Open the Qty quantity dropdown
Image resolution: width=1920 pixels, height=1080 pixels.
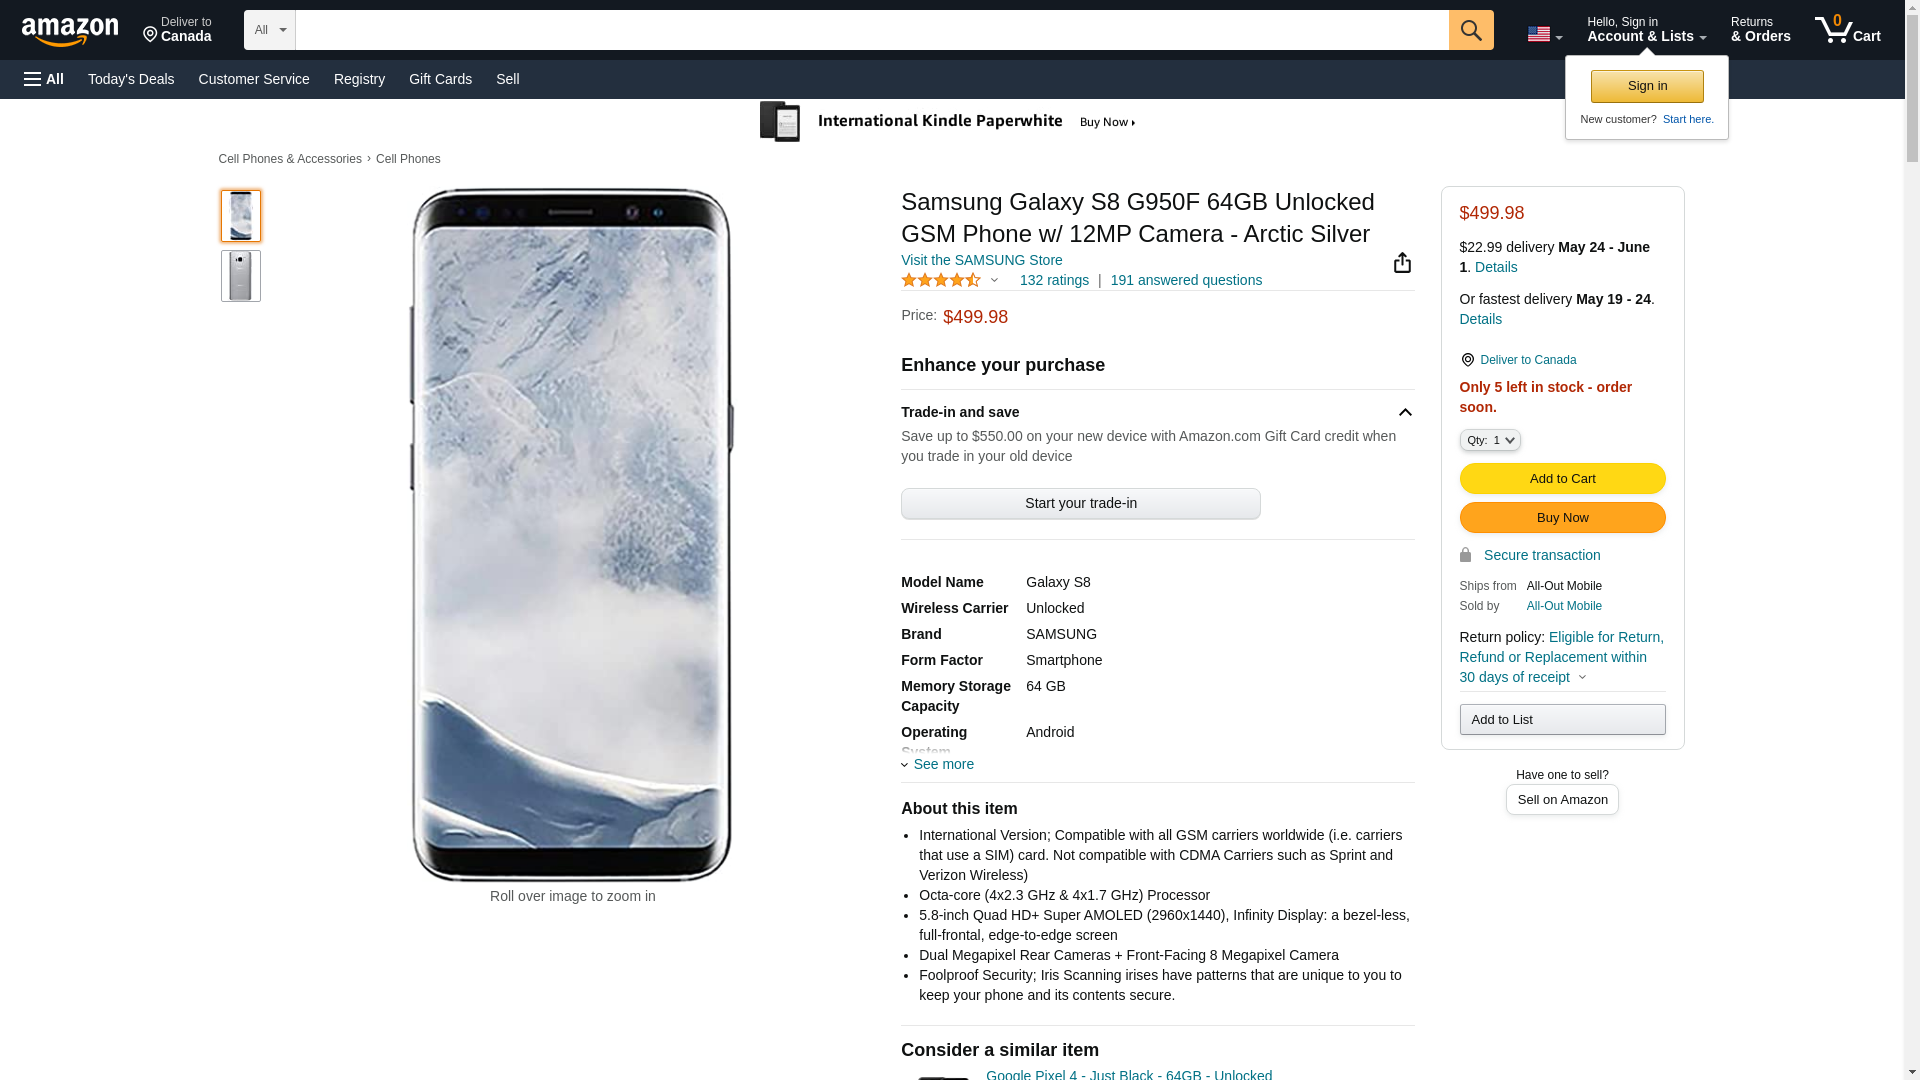pos(1489,440)
